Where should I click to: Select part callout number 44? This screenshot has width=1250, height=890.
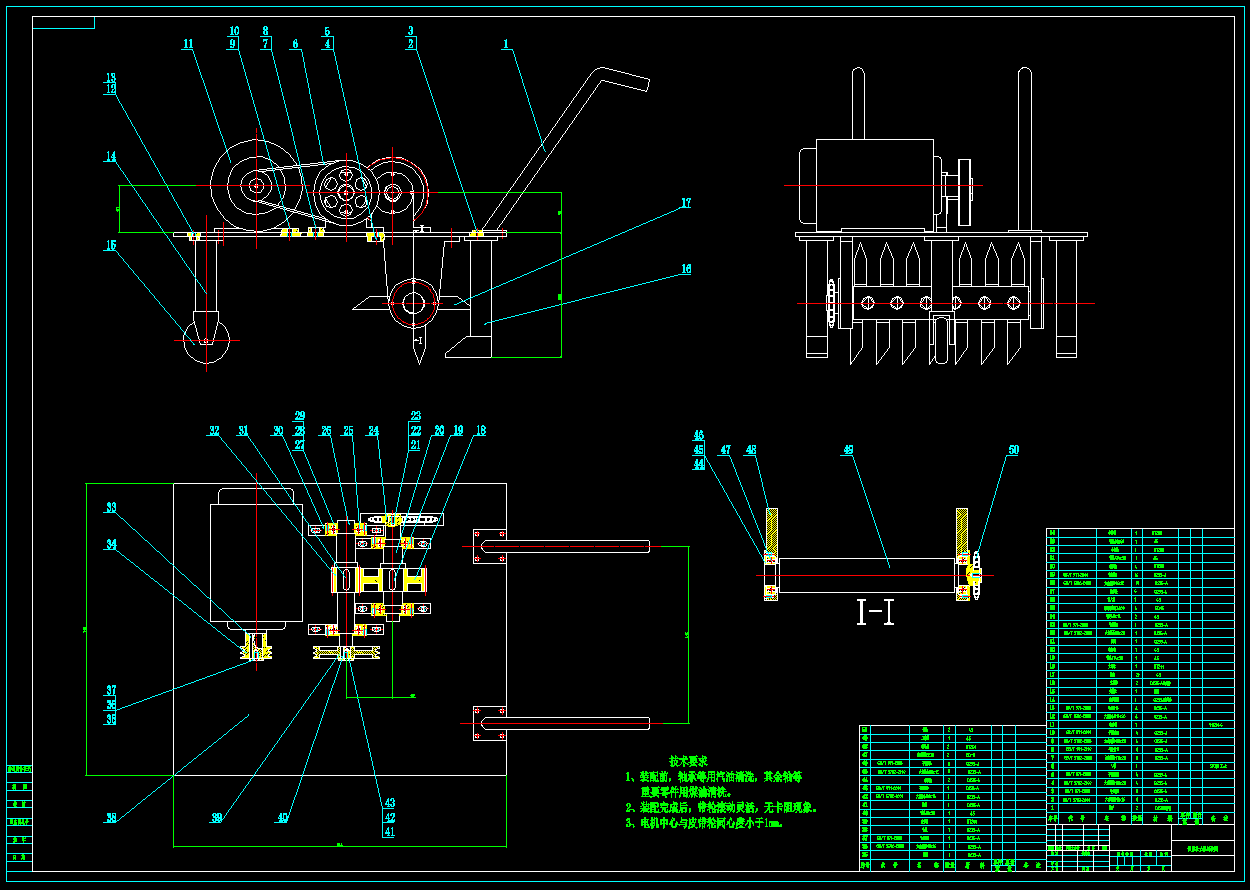(699, 464)
